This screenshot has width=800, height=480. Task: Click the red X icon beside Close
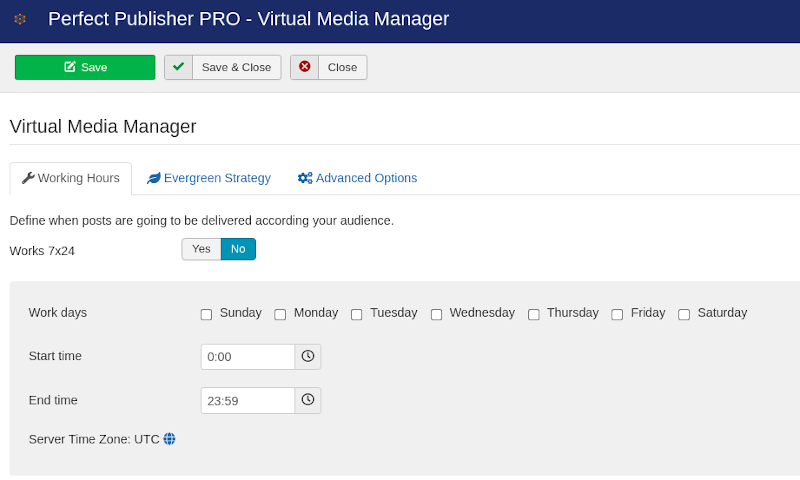coord(305,67)
